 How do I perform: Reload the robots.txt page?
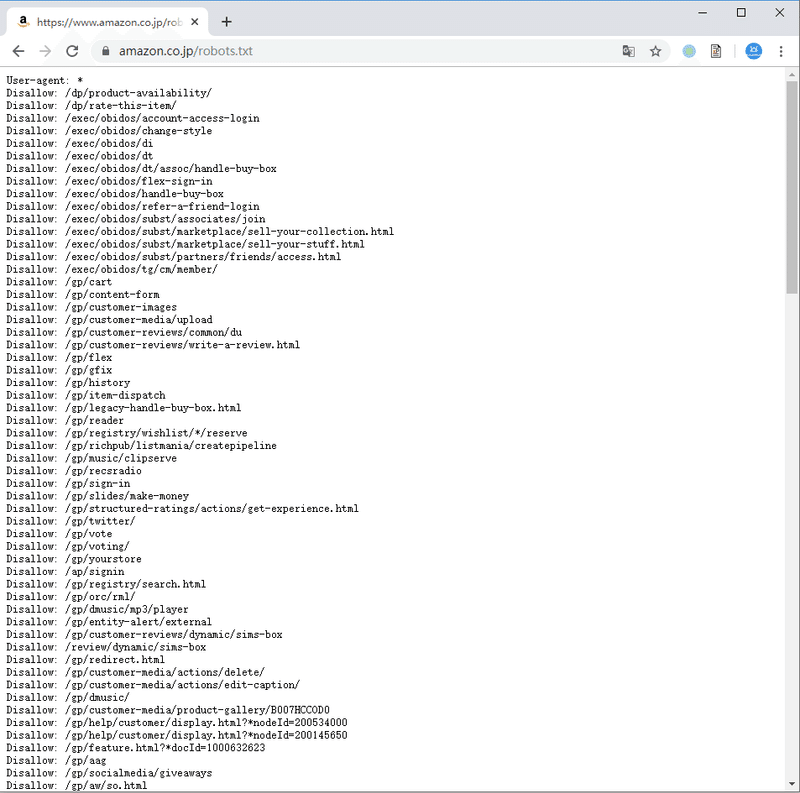click(x=72, y=51)
